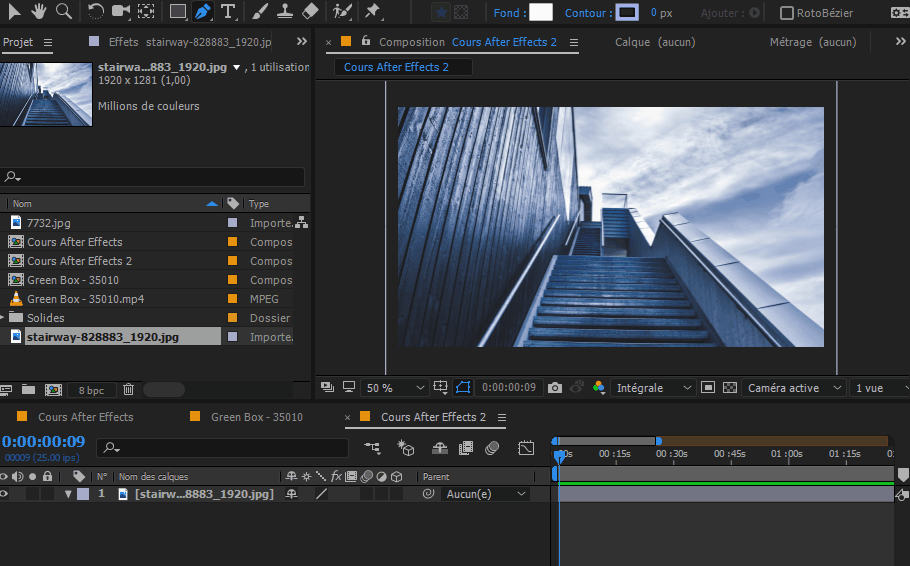
Task: Select the Hand tool
Action: click(x=39, y=11)
